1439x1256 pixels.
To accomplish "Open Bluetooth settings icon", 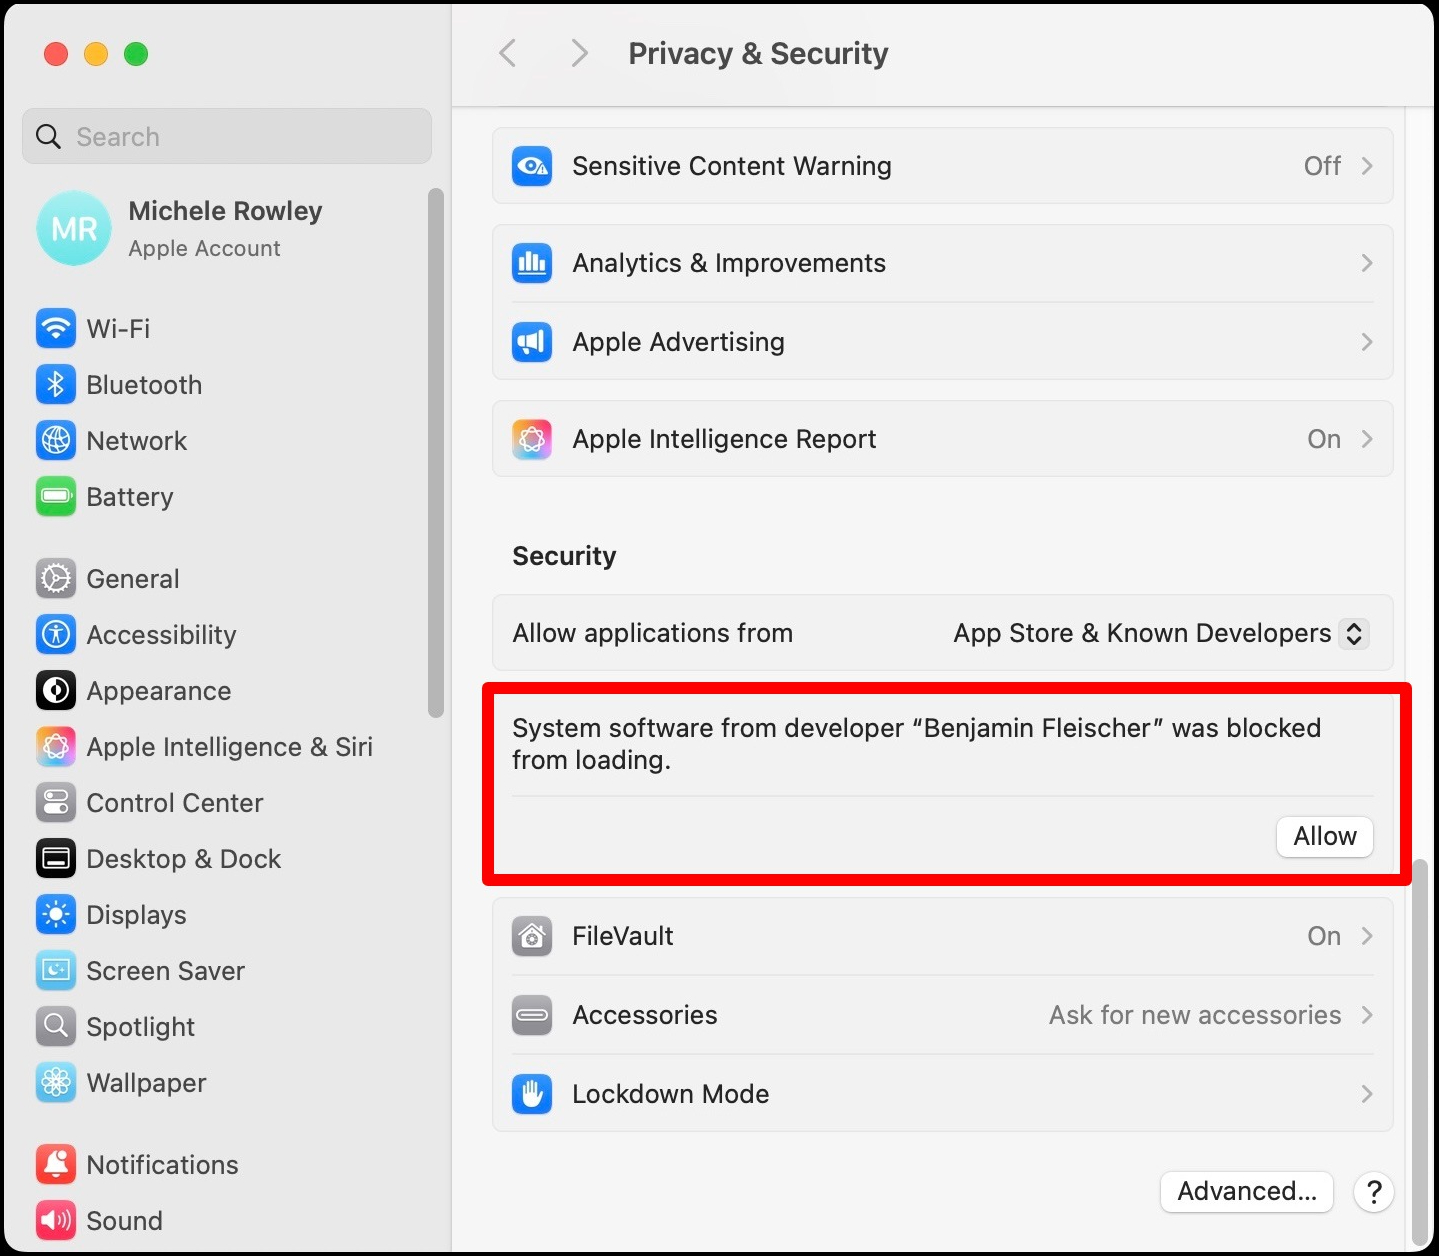I will pyautogui.click(x=56, y=385).
